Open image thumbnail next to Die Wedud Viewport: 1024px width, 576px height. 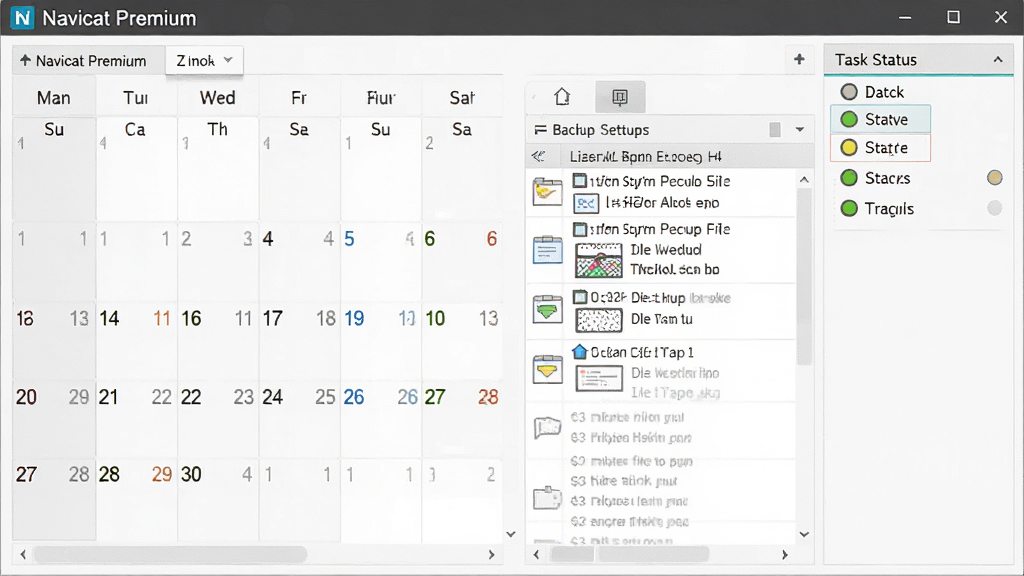click(599, 260)
